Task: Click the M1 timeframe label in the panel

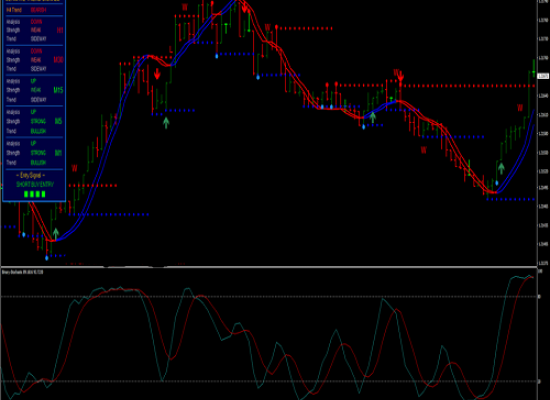Action: click(58, 153)
